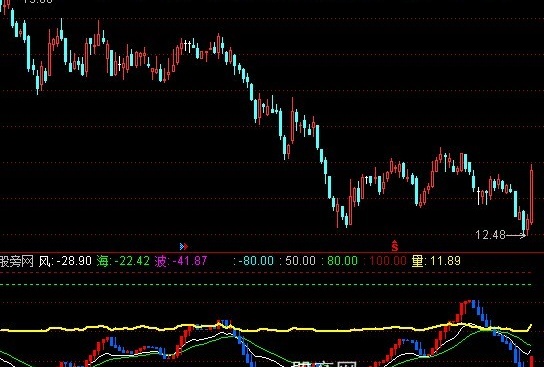
Task: Click the 股旁网 indicator name
Action: click(17, 261)
